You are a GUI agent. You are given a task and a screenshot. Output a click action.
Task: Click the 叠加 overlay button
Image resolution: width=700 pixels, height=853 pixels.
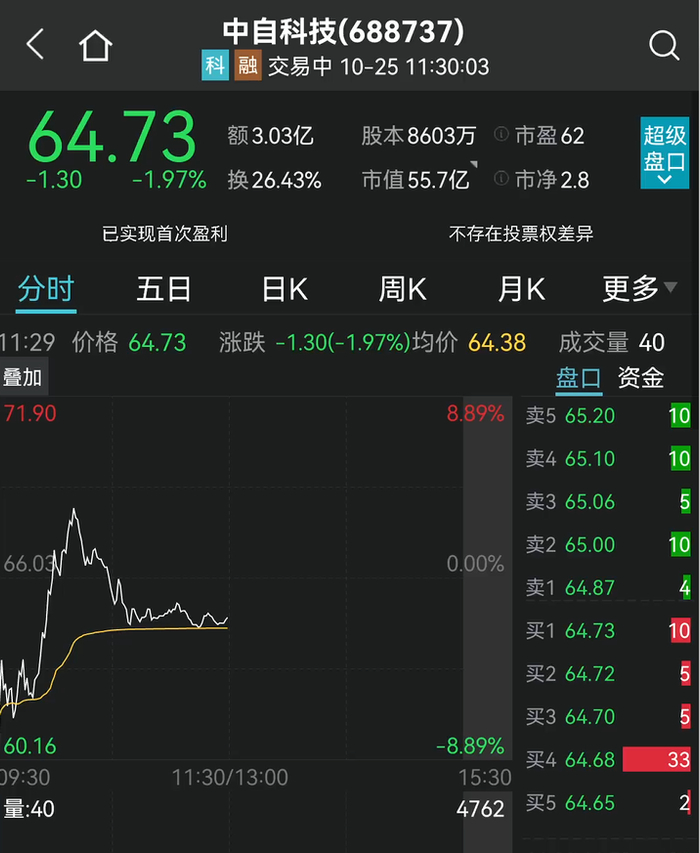click(23, 377)
